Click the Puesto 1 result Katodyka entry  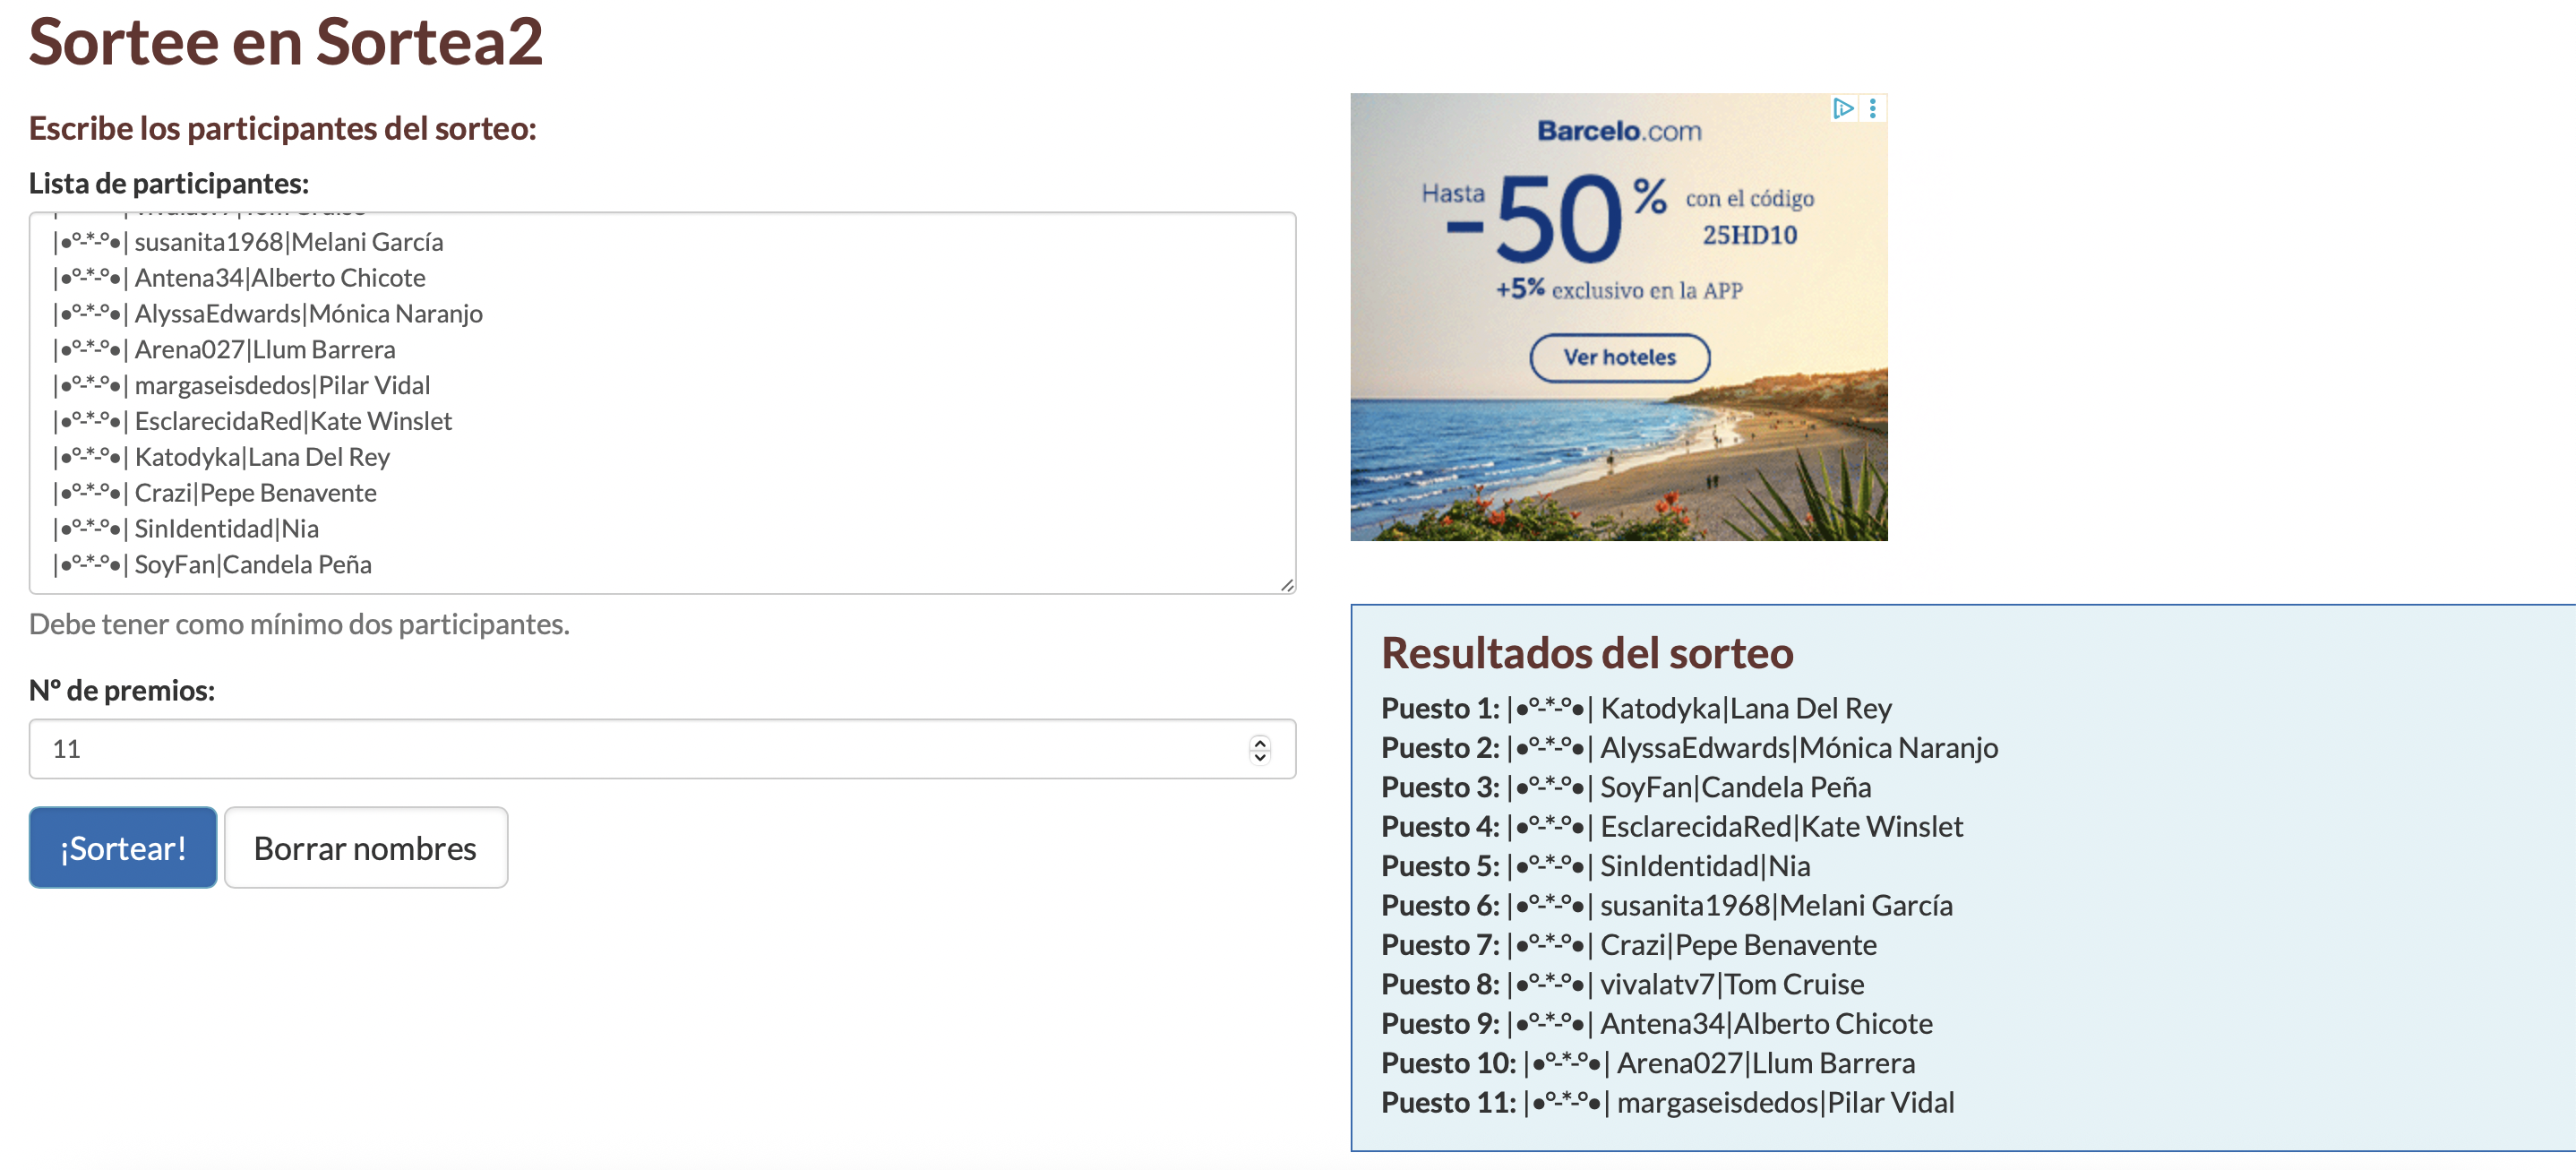1744,708
